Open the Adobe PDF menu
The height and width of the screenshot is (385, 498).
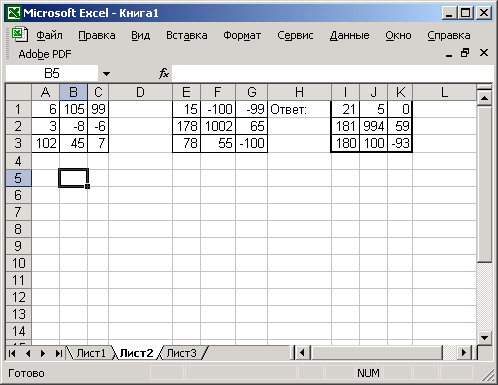click(x=45, y=54)
